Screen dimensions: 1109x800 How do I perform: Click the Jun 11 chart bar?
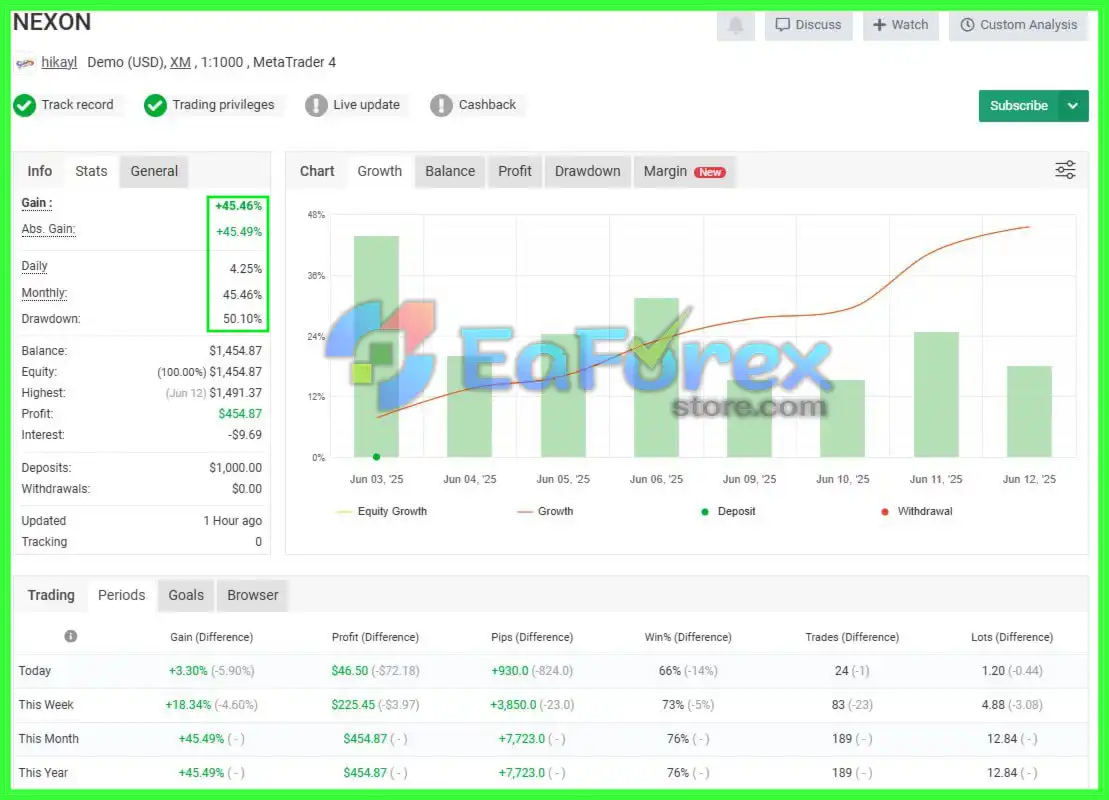tap(936, 395)
